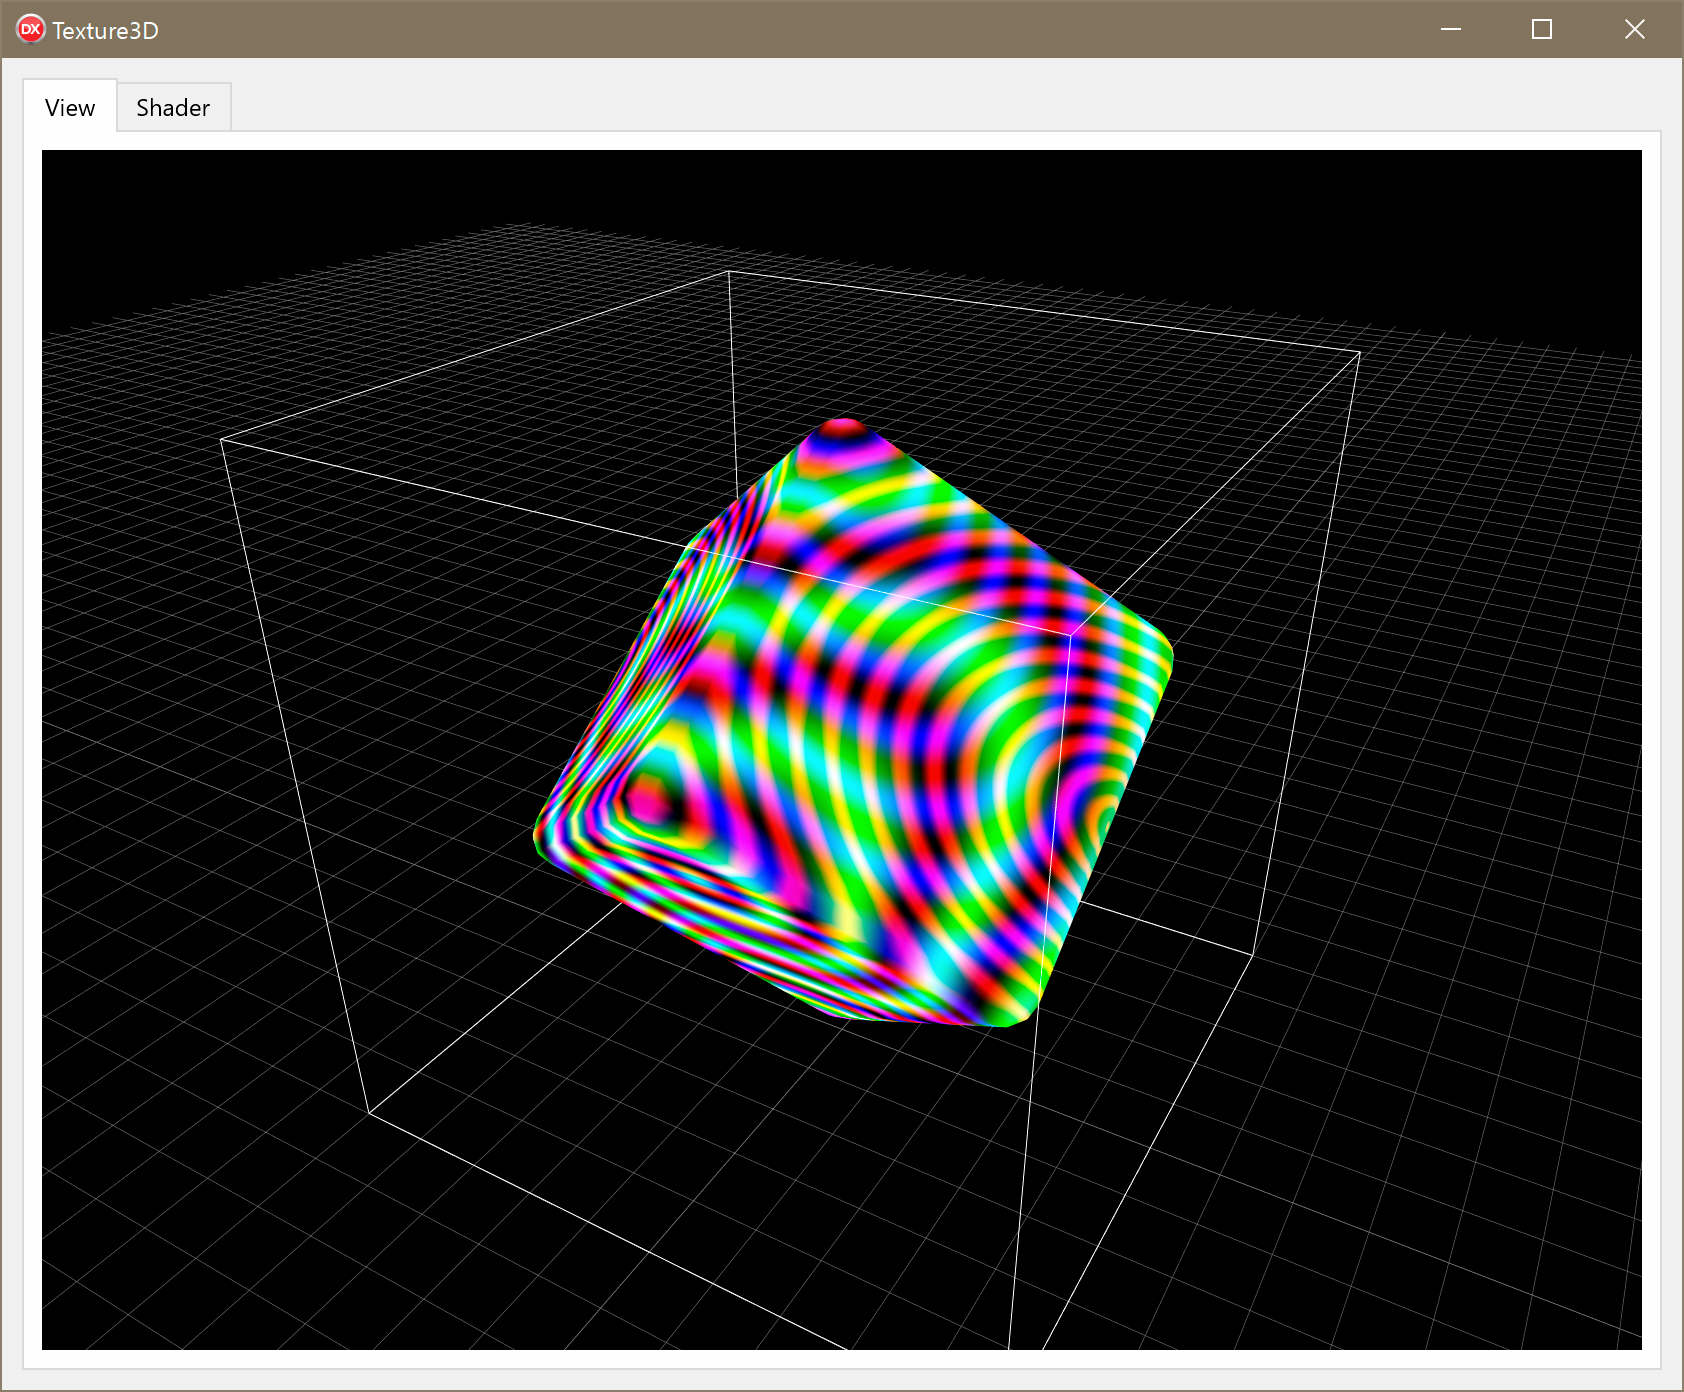
Task: Minimize the Texture3D window
Action: coord(1451,29)
